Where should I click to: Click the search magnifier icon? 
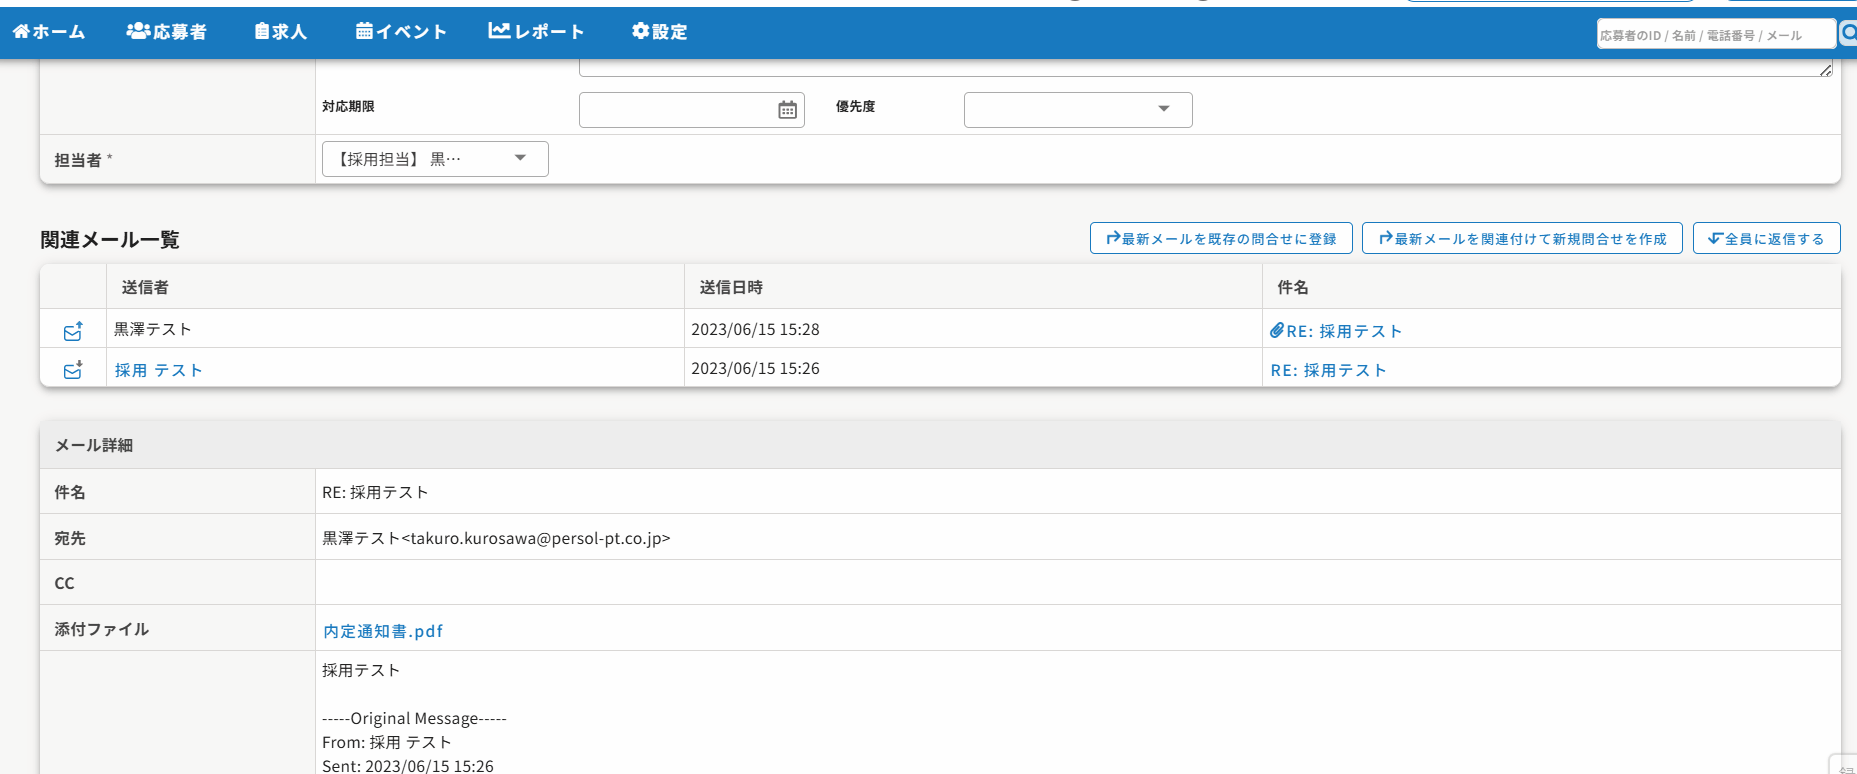click(1848, 33)
